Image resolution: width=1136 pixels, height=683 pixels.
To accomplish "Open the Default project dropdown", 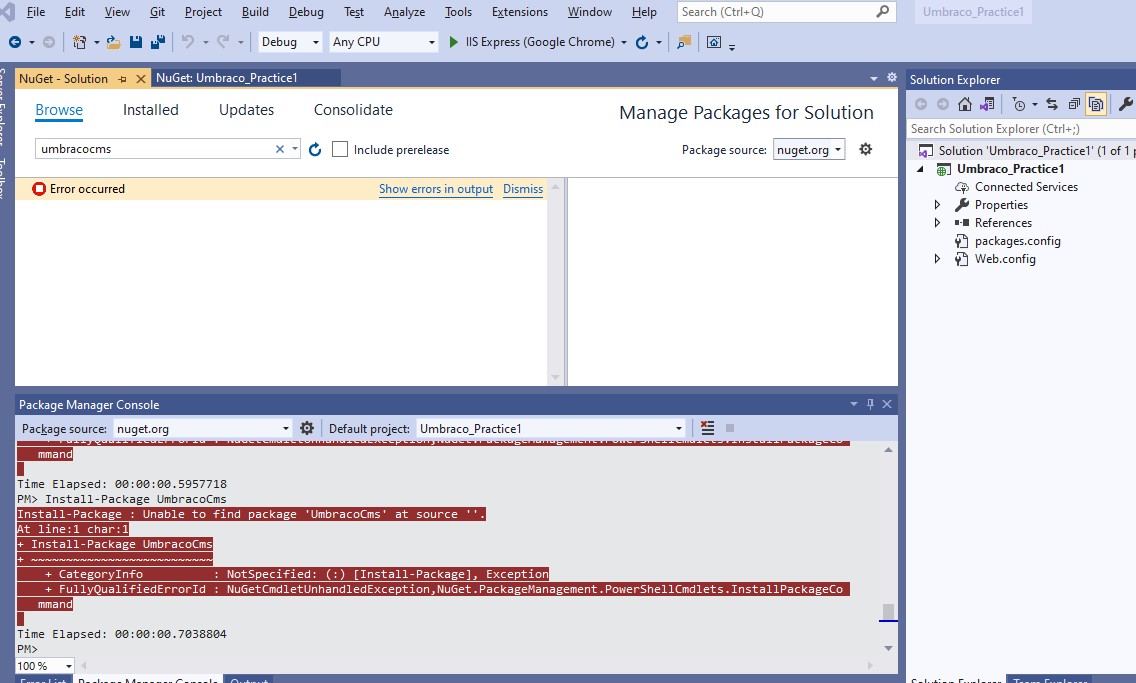I will 551,428.
